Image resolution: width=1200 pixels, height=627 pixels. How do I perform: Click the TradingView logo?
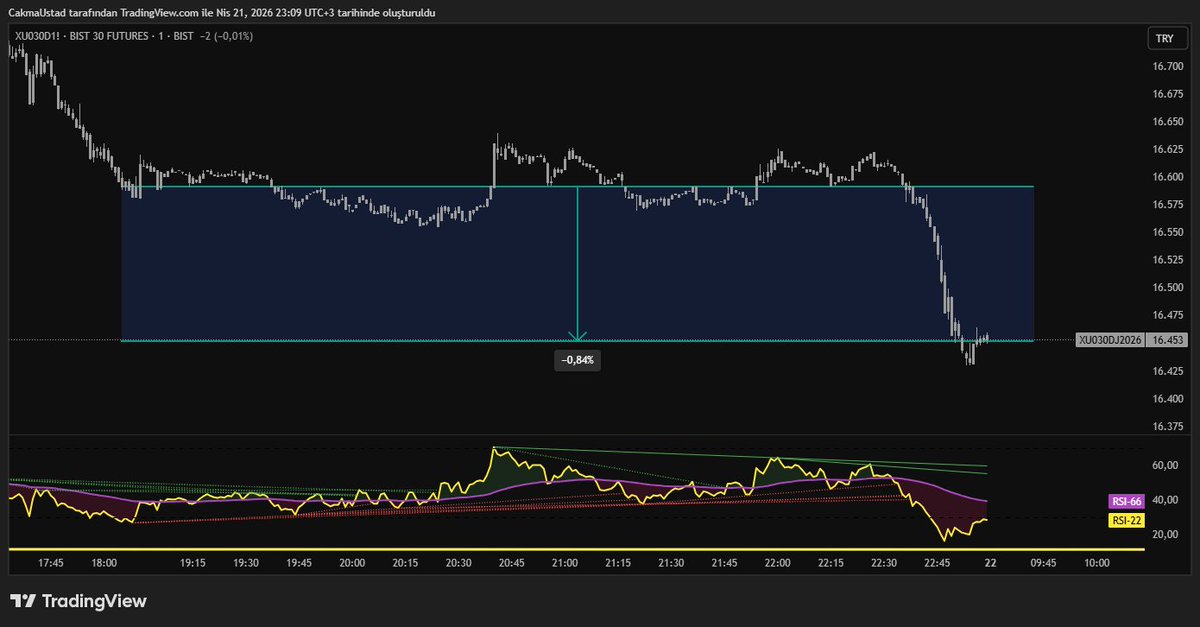pos(79,601)
